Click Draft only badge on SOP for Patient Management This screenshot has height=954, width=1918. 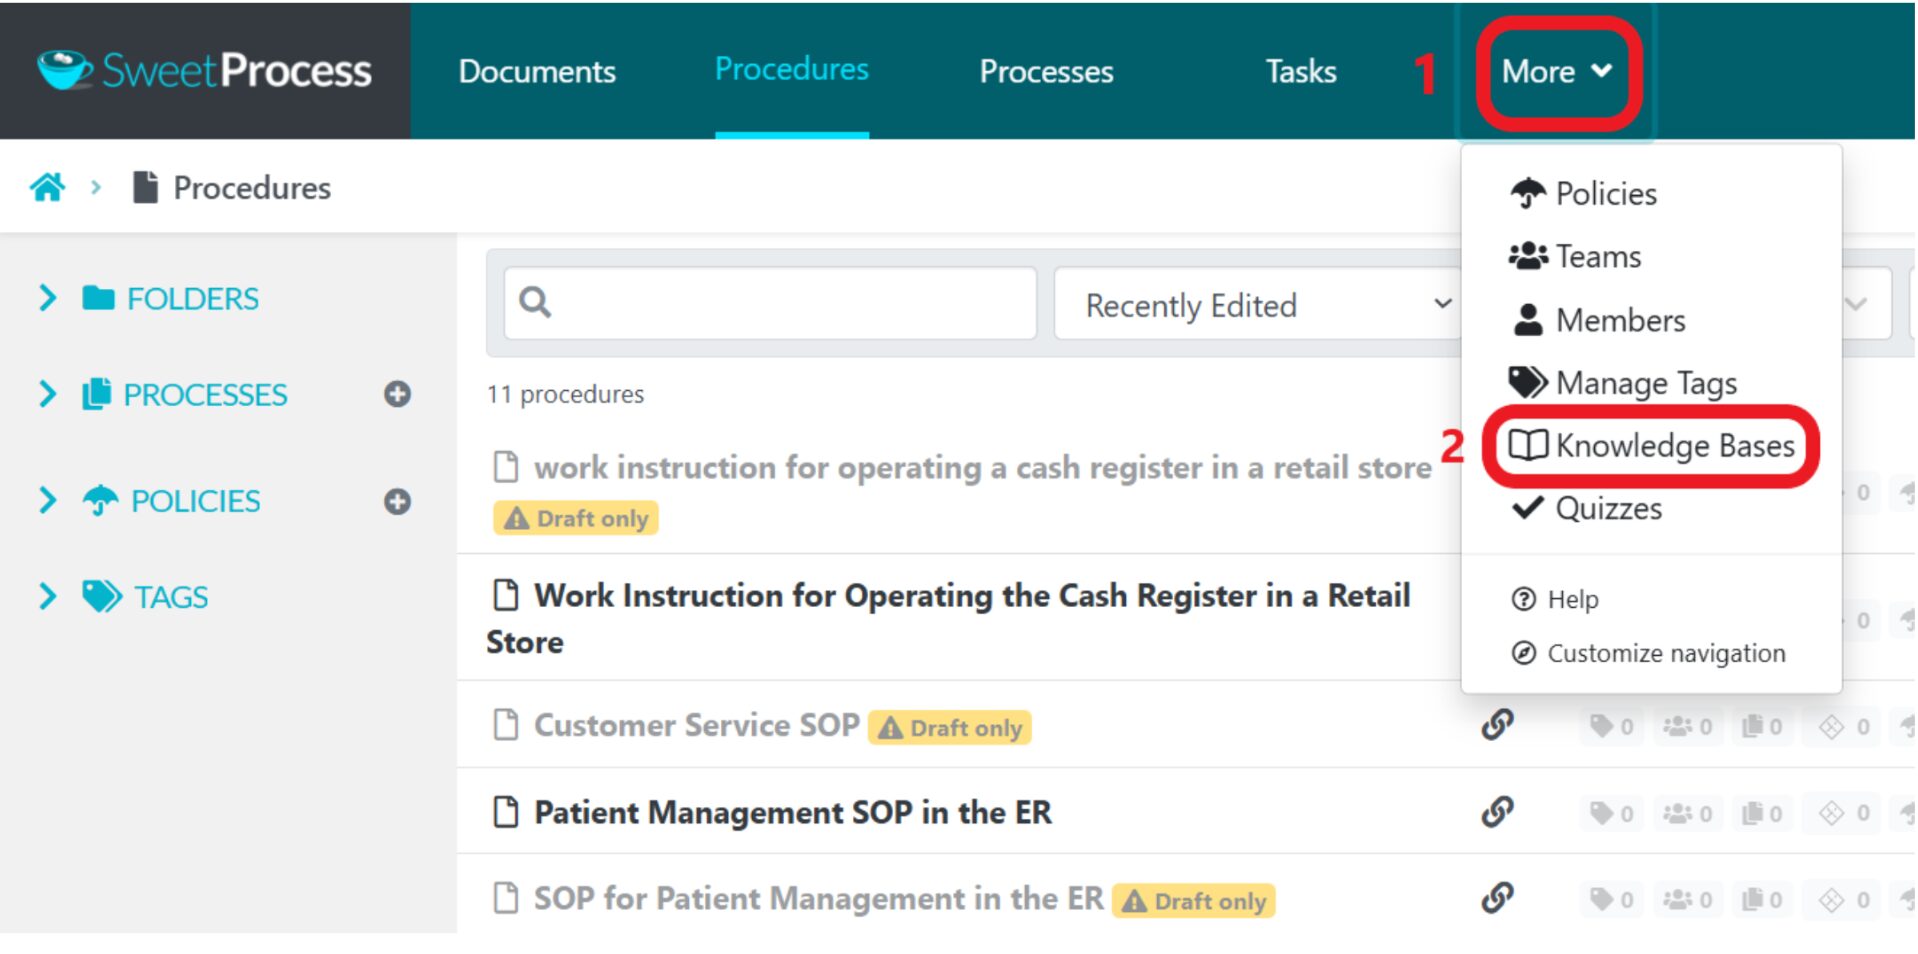click(1193, 901)
